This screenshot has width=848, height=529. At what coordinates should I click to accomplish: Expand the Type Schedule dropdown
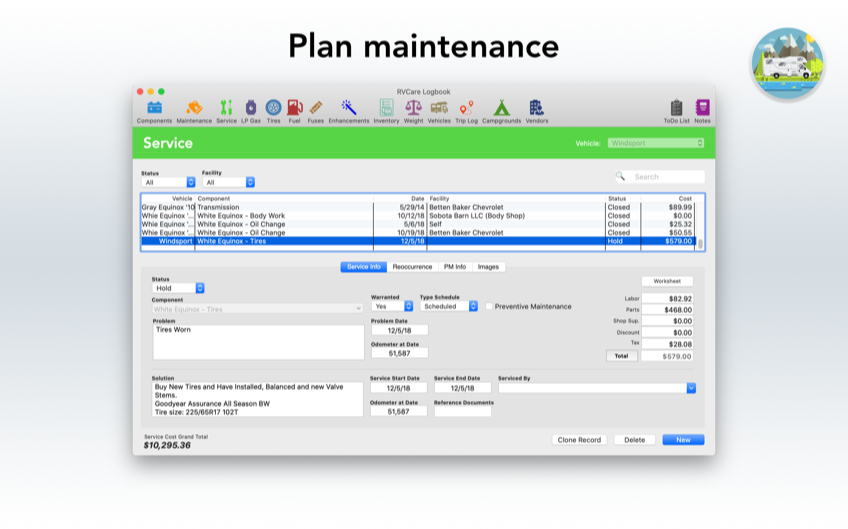tap(449, 306)
